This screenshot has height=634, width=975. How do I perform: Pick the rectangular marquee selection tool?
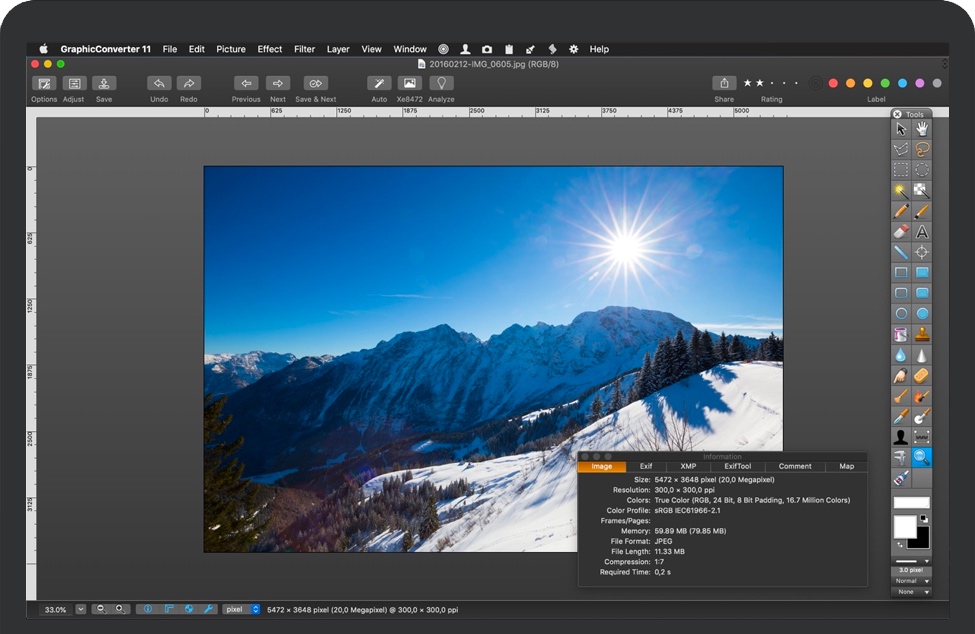pyautogui.click(x=901, y=170)
